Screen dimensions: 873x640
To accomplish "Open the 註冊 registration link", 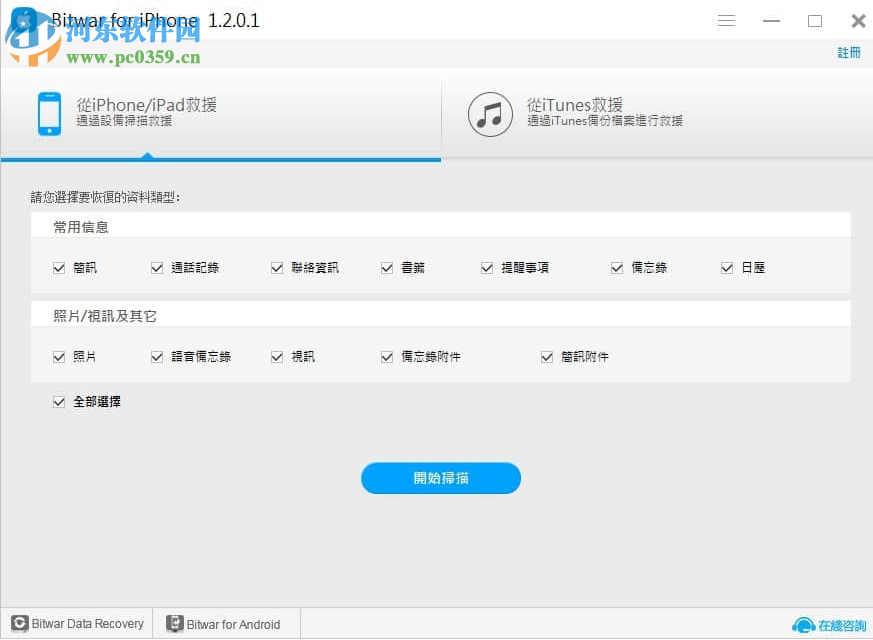I will pos(848,52).
